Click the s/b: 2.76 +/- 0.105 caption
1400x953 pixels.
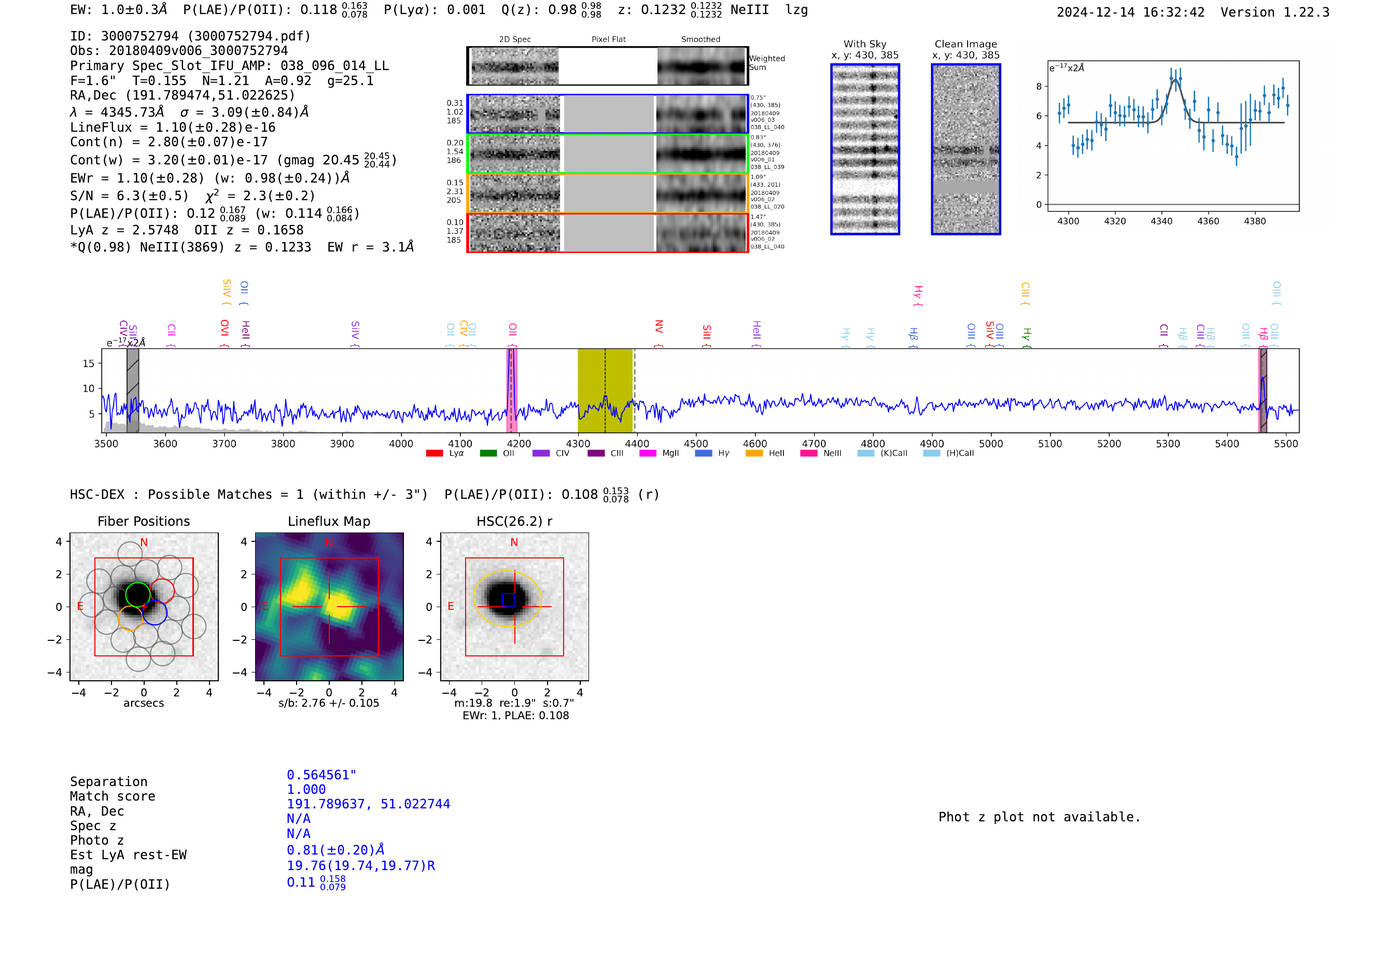pyautogui.click(x=329, y=703)
